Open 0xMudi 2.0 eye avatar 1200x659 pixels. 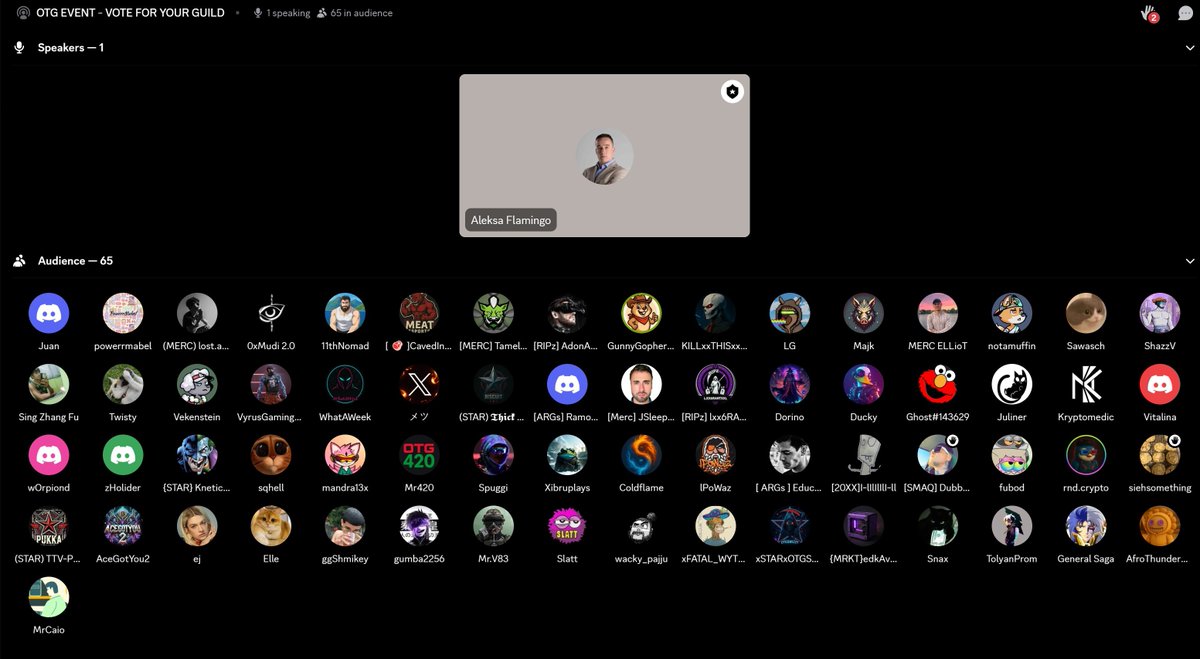(271, 313)
